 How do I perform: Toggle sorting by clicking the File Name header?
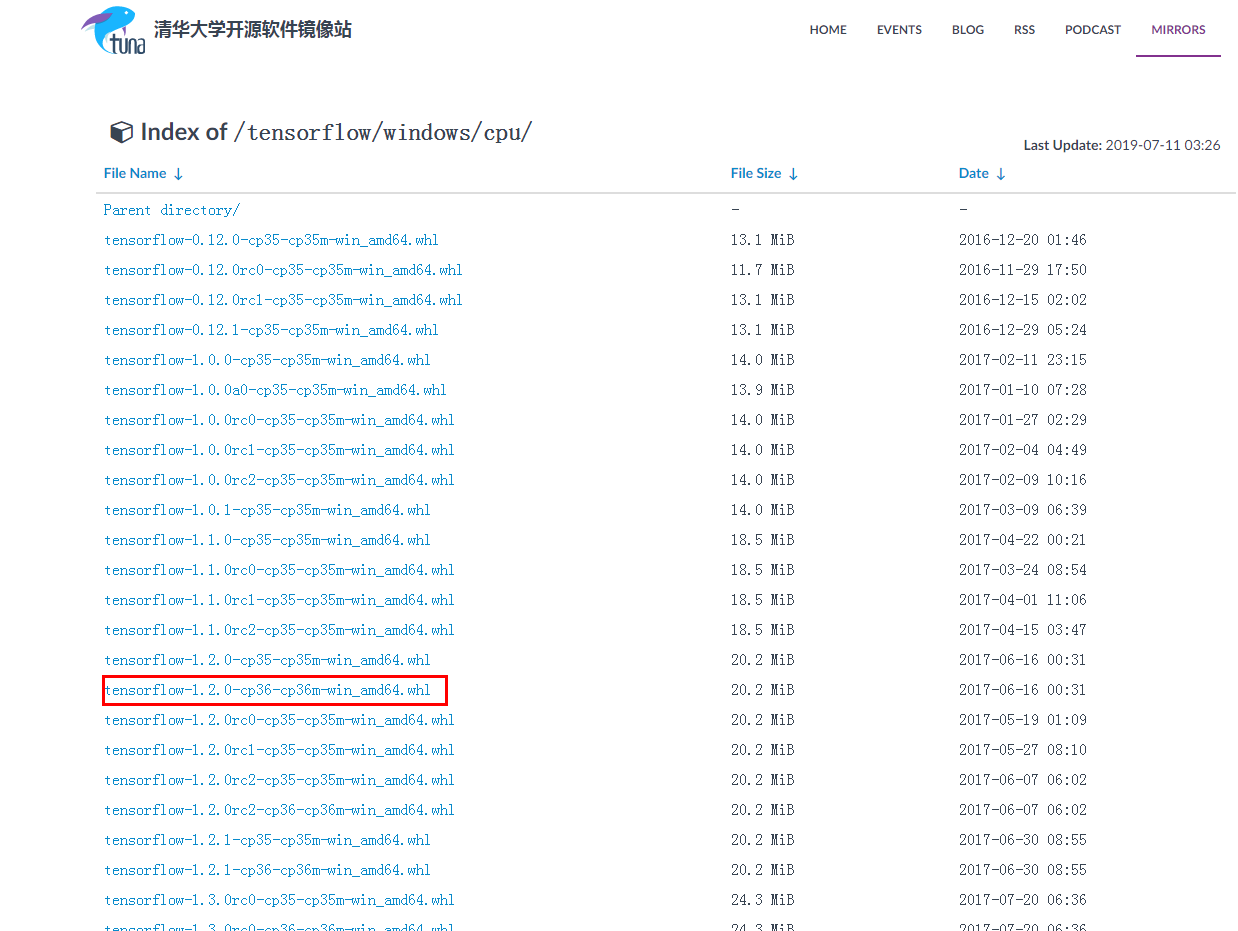pyautogui.click(x=133, y=173)
